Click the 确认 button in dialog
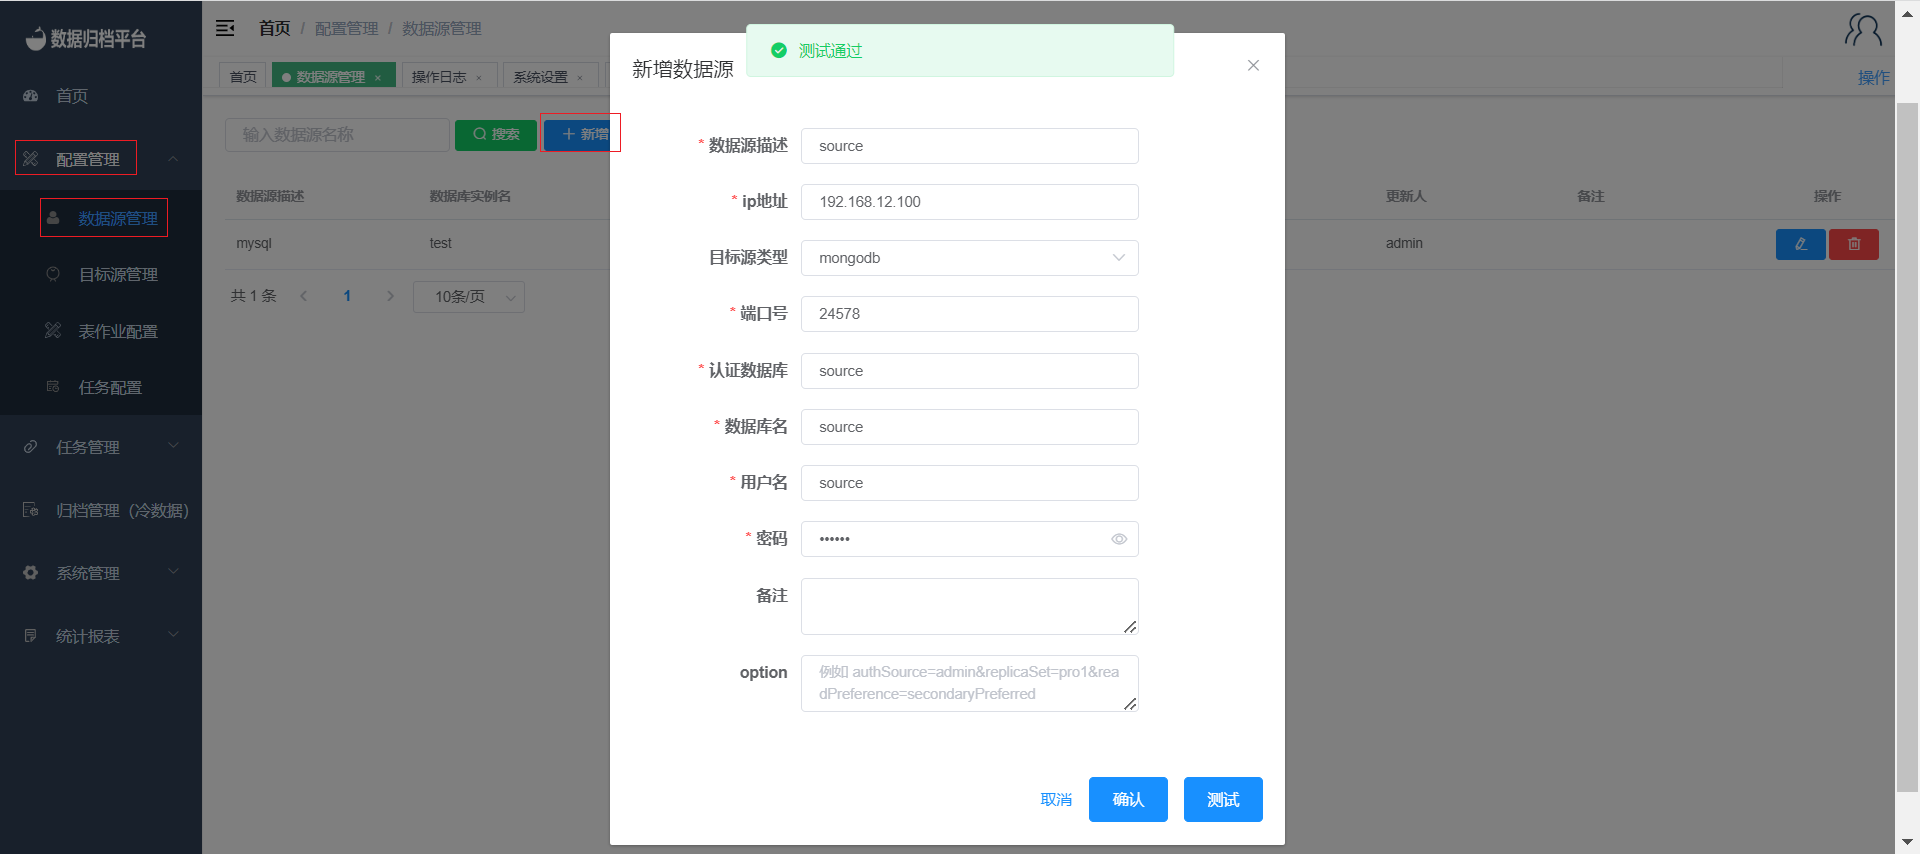The height and width of the screenshot is (854, 1920). (1128, 799)
